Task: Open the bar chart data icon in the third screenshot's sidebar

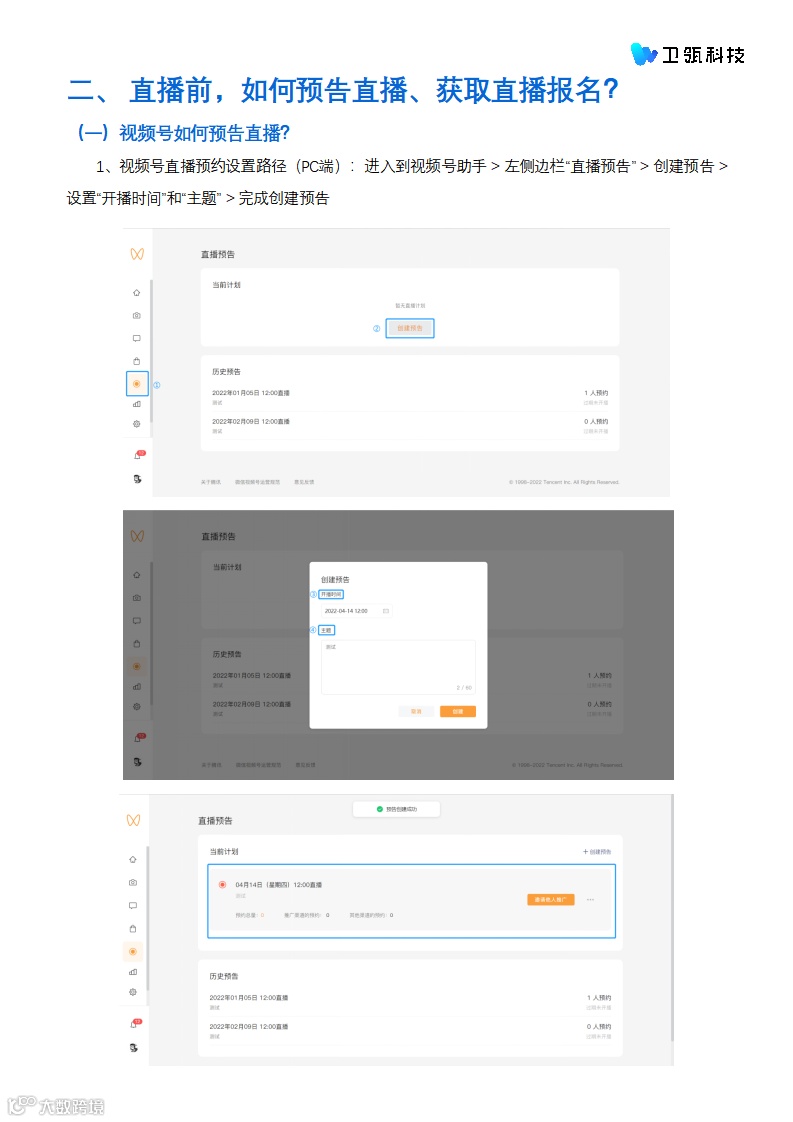Action: [132, 972]
